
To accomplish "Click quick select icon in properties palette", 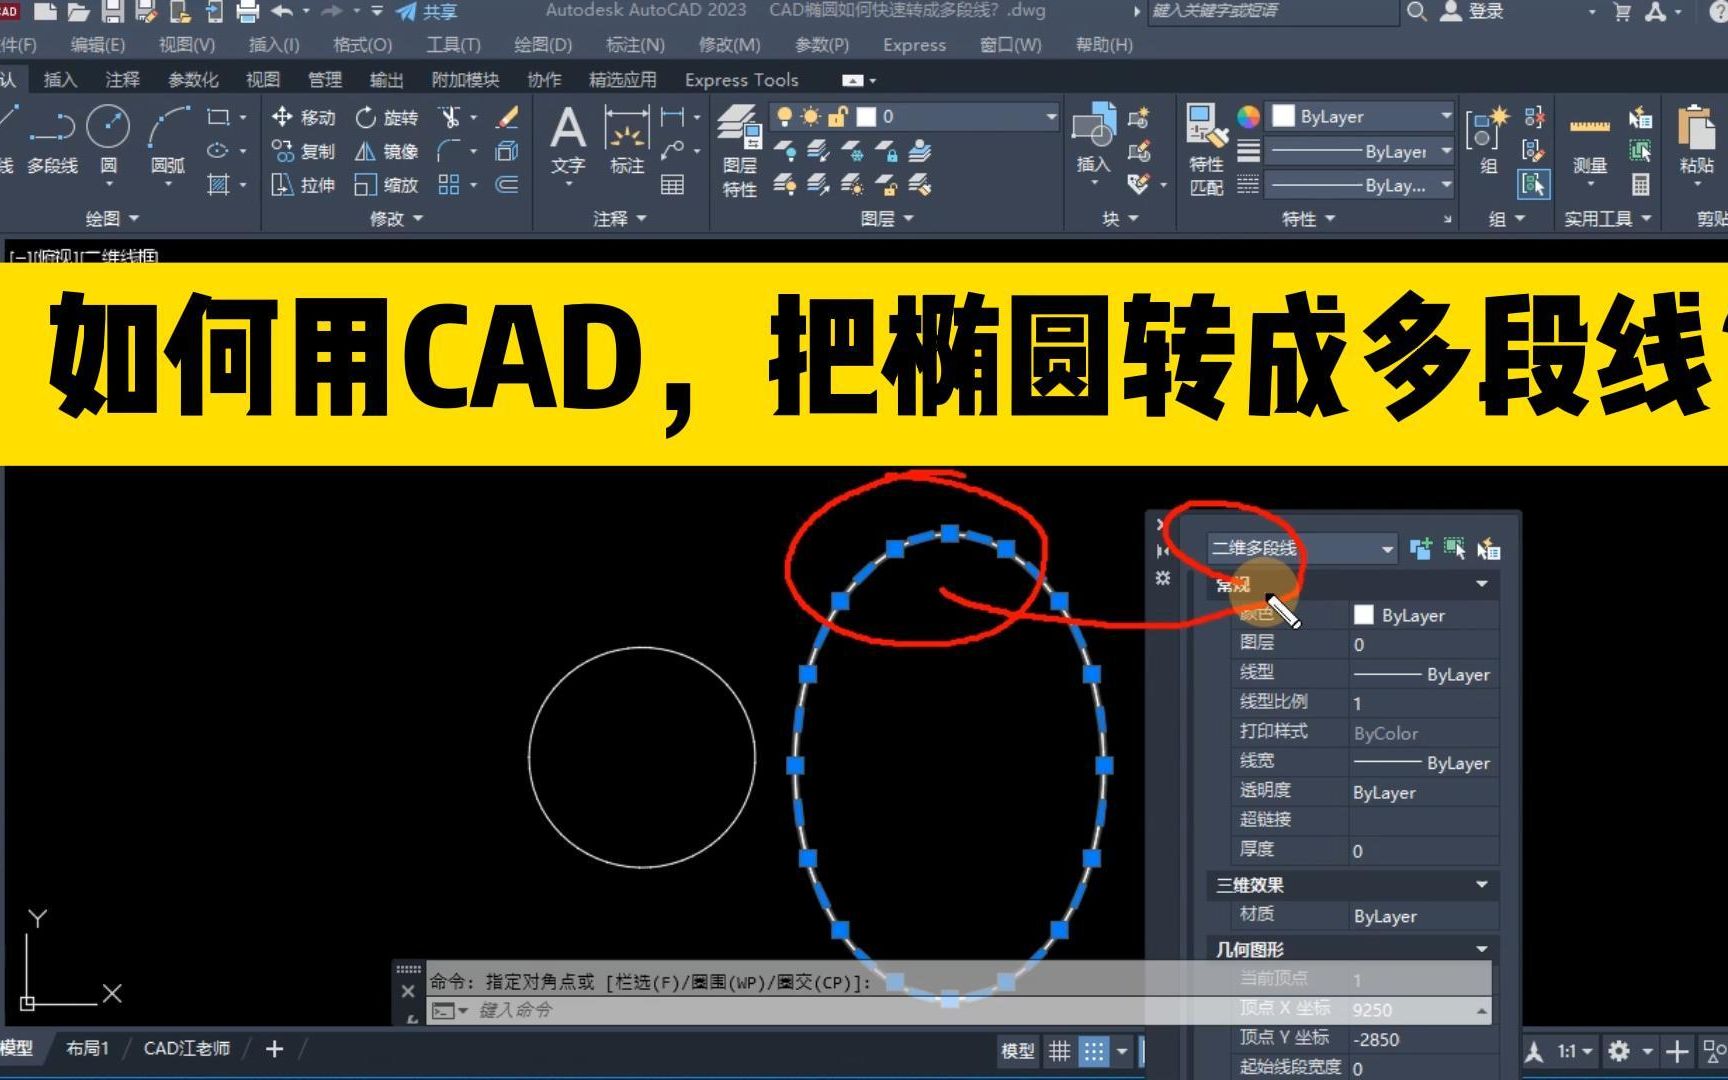I will (x=1489, y=549).
